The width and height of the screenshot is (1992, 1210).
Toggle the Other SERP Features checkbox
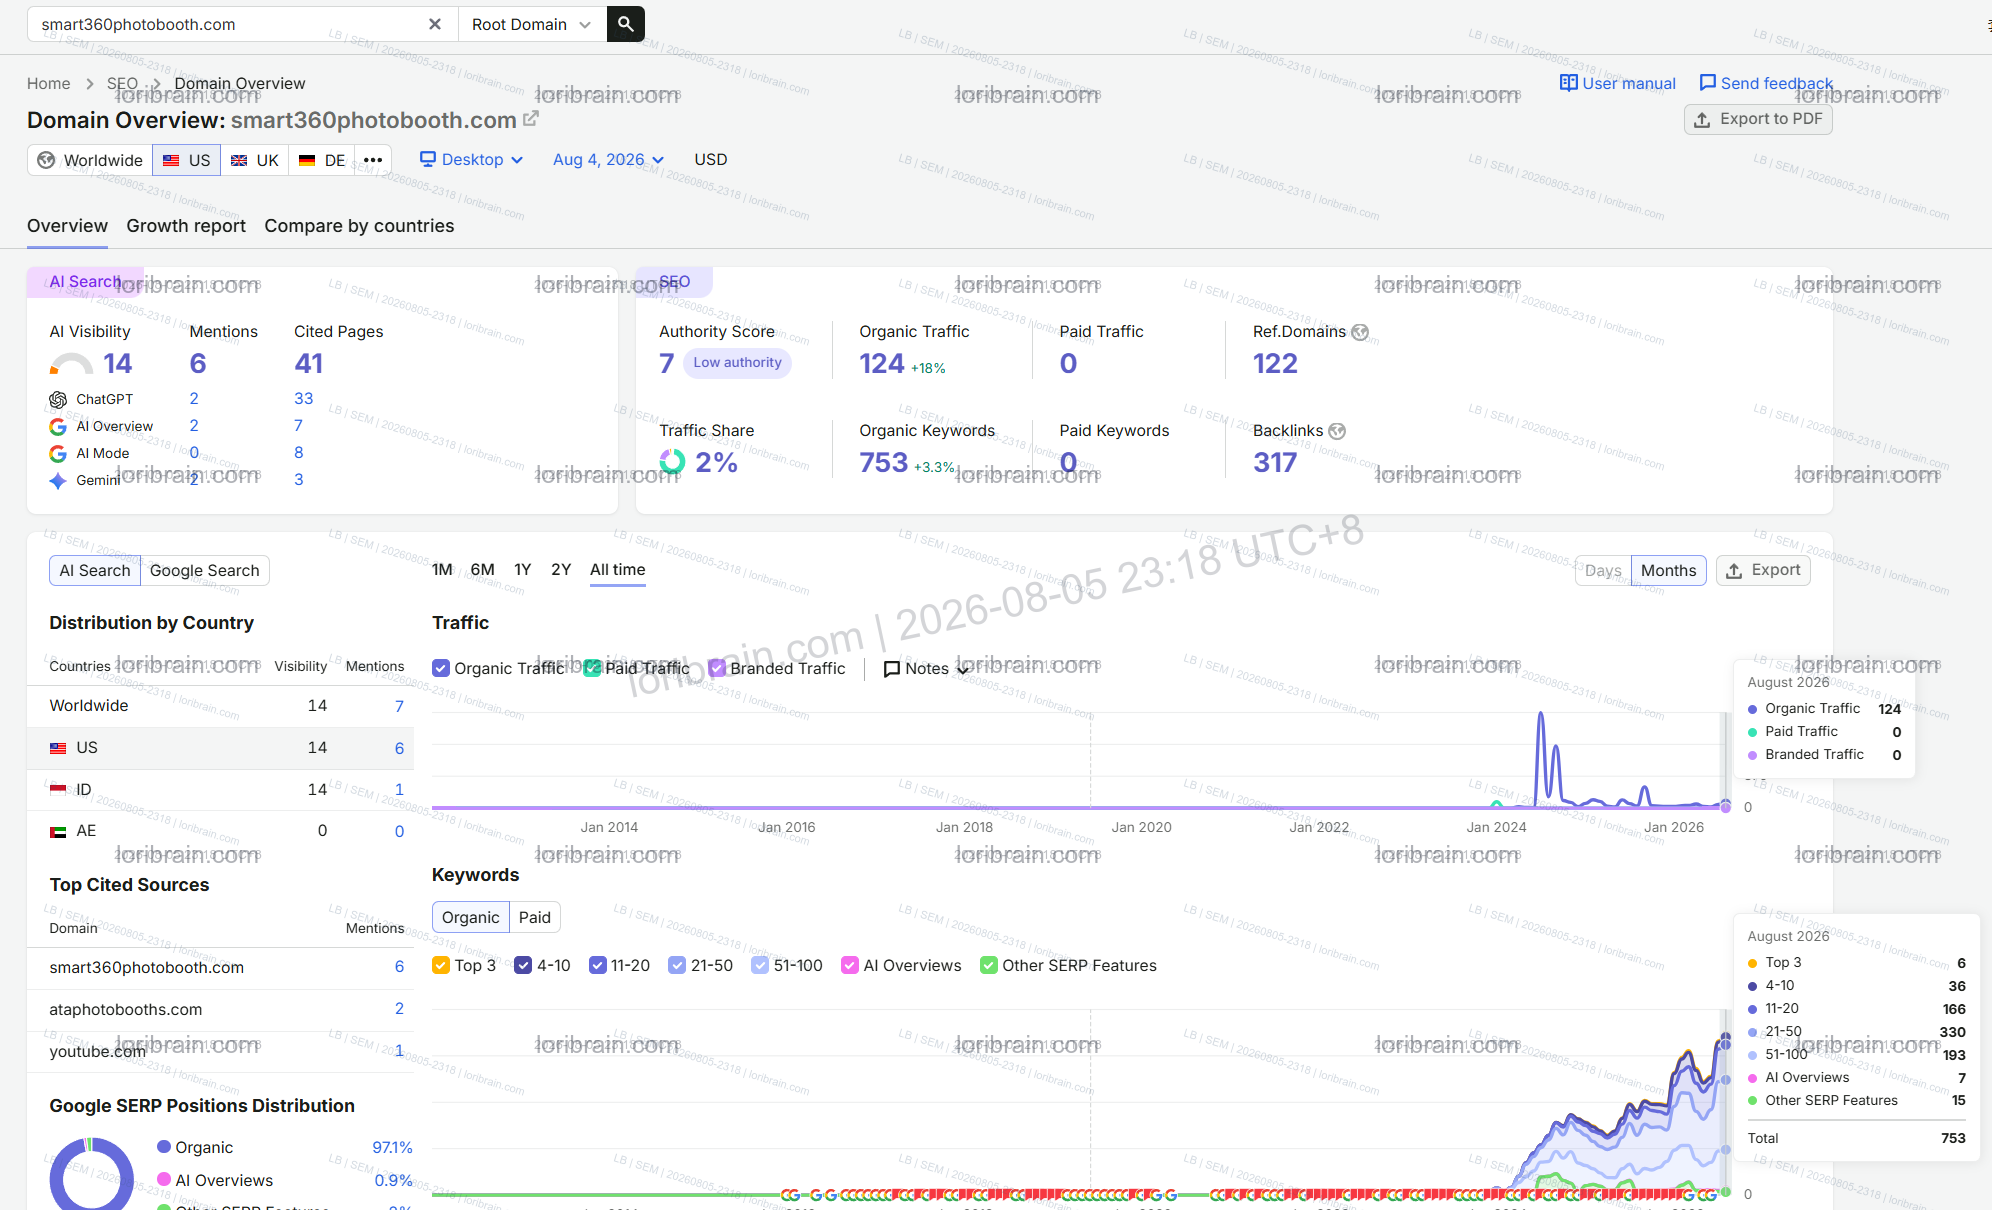click(x=989, y=965)
